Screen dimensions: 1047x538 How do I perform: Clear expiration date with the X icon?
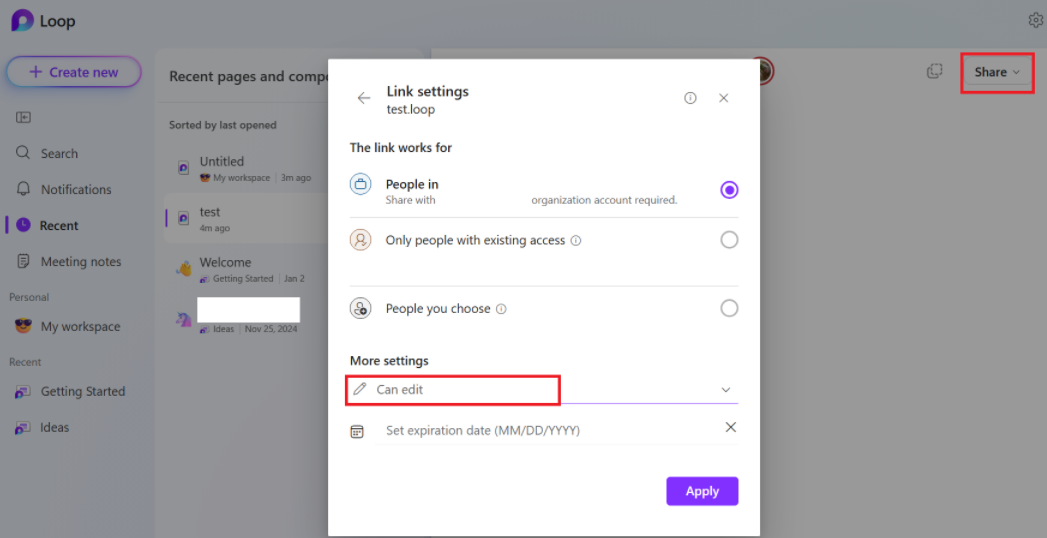730,427
